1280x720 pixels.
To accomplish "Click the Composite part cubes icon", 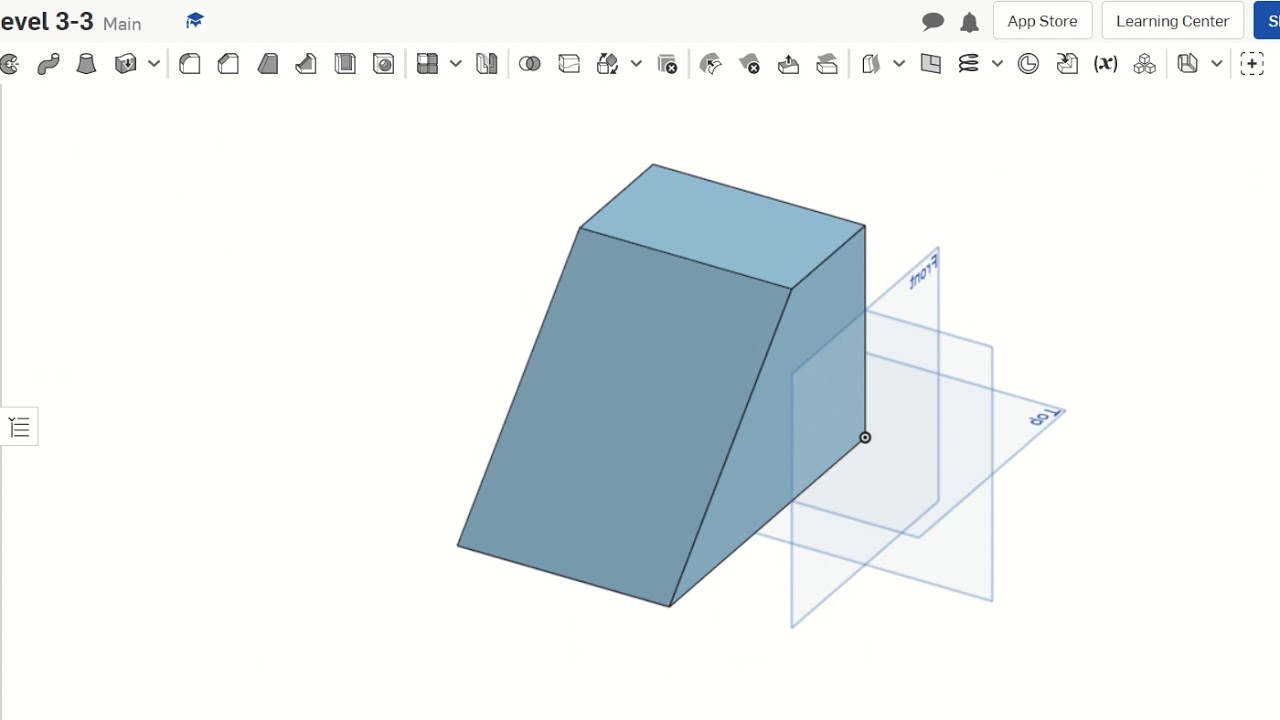I will click(x=1145, y=64).
